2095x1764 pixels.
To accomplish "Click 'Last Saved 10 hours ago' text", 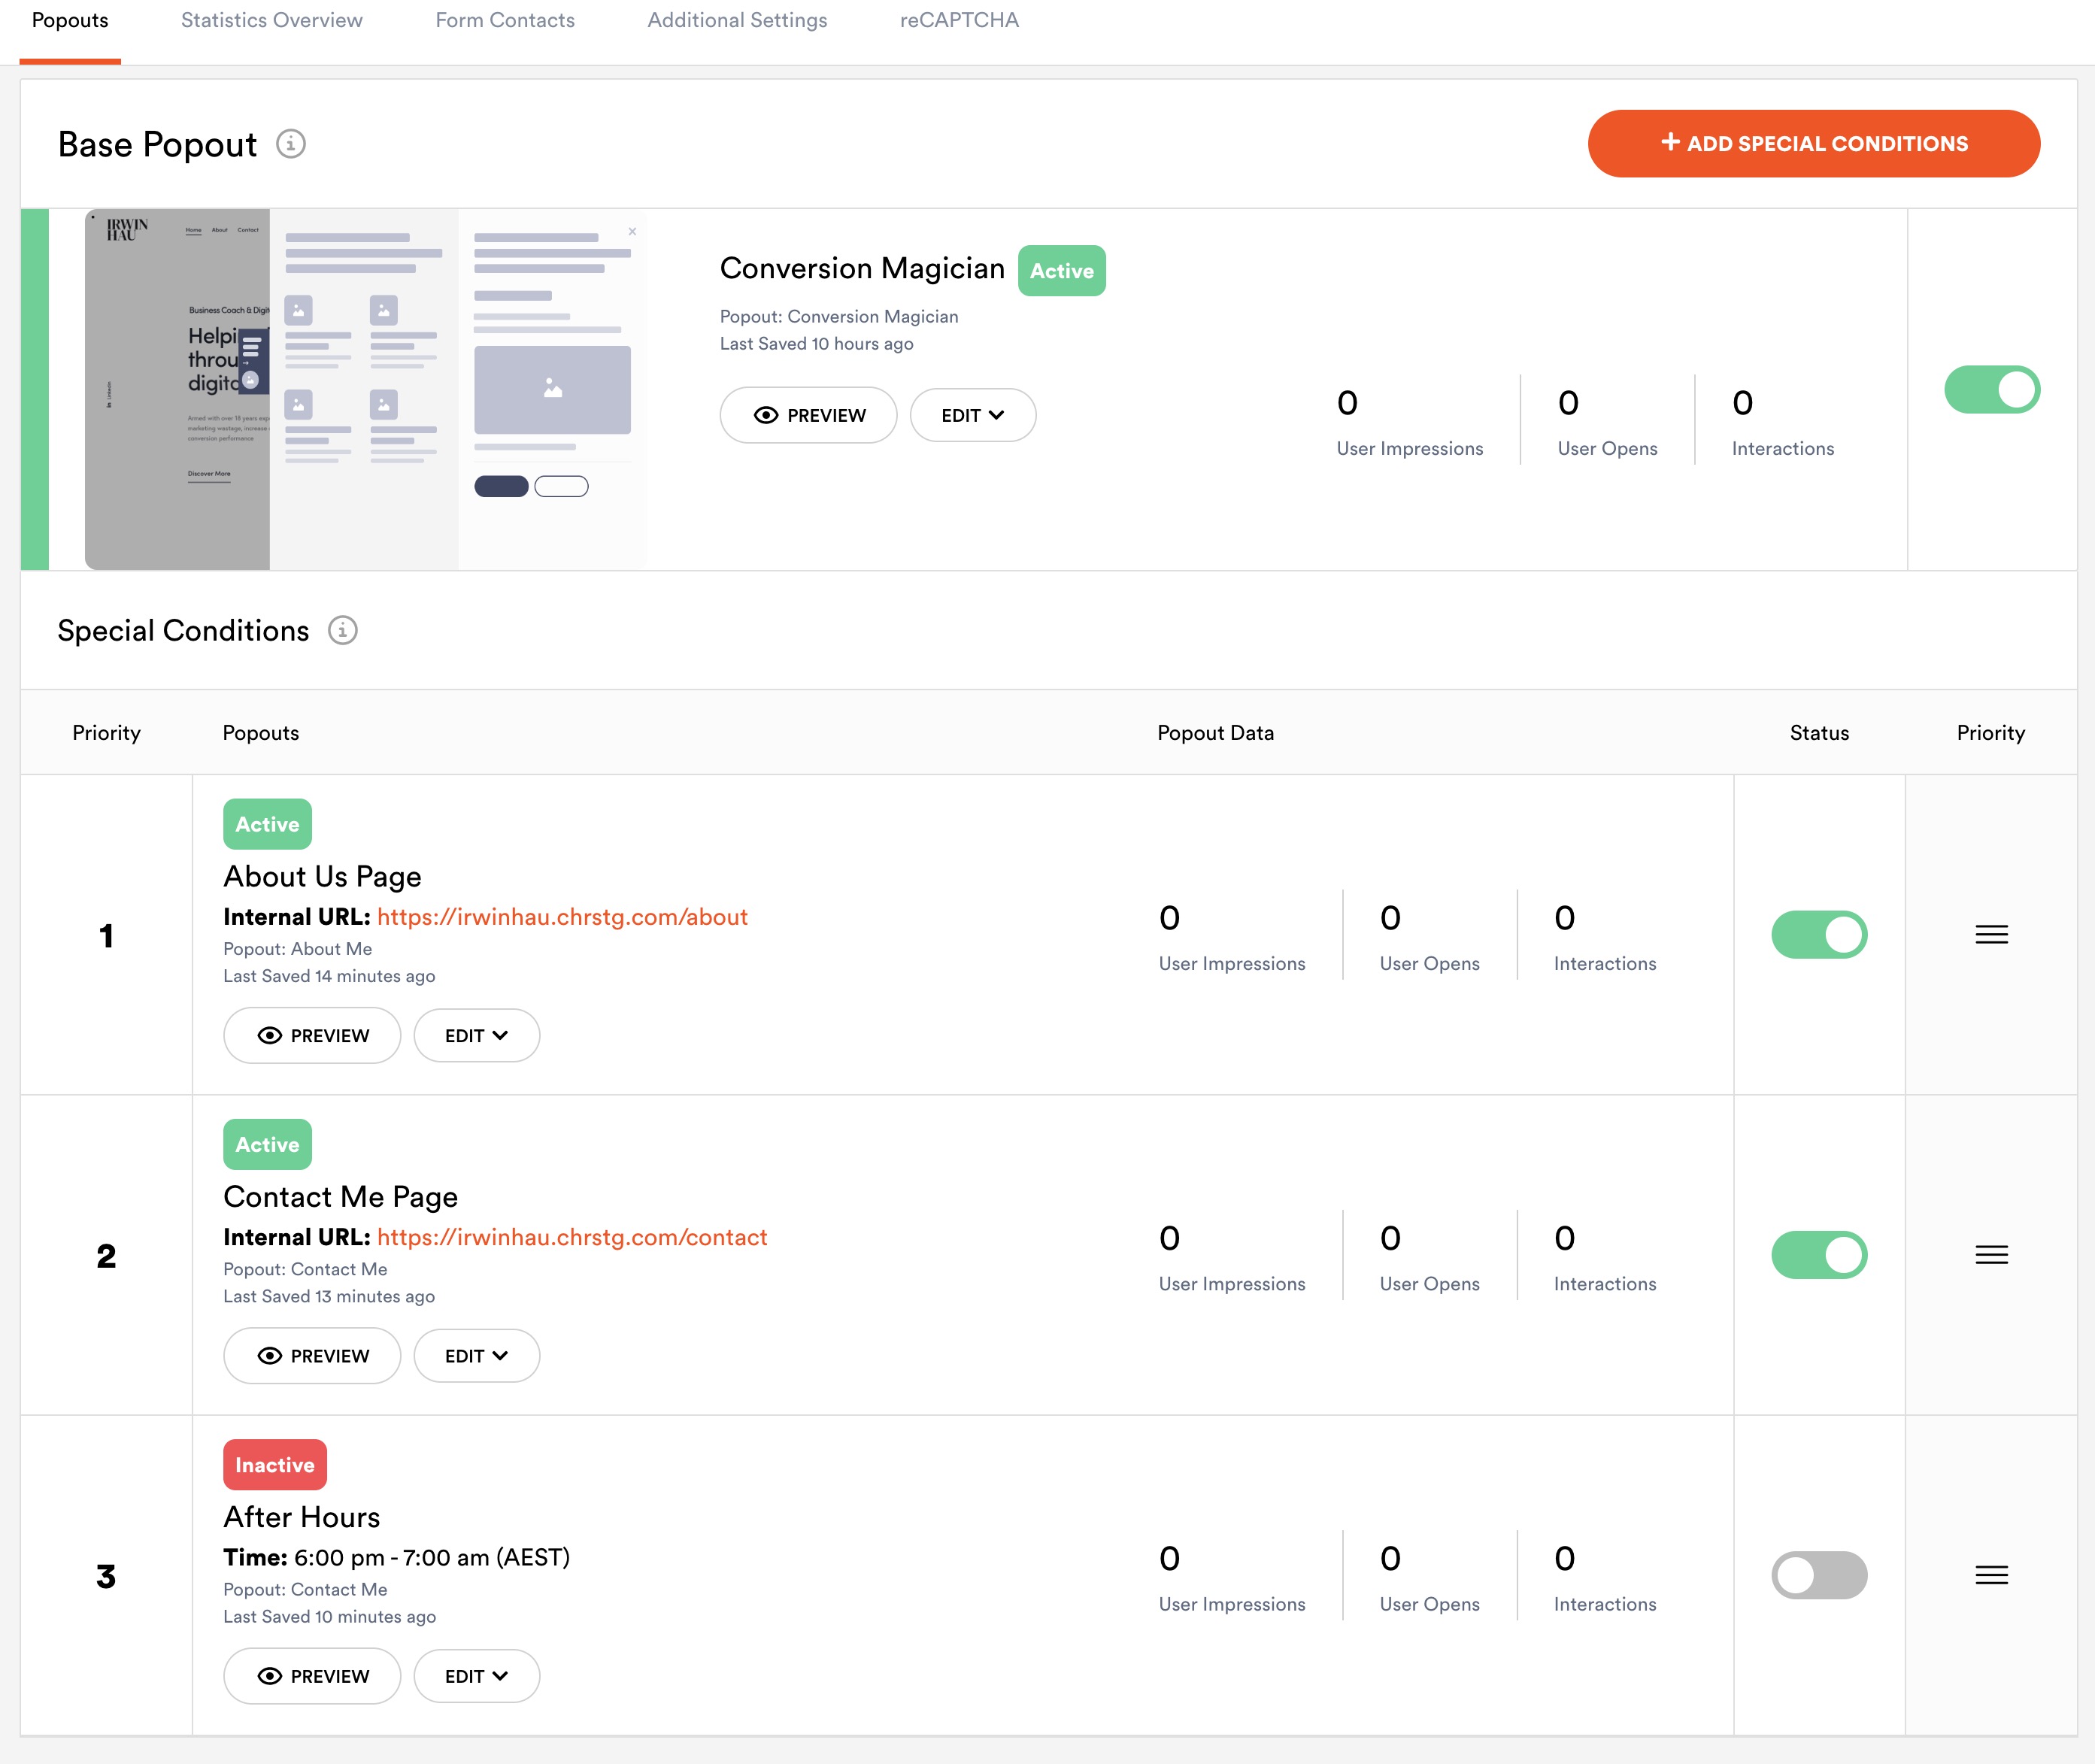I will [816, 344].
